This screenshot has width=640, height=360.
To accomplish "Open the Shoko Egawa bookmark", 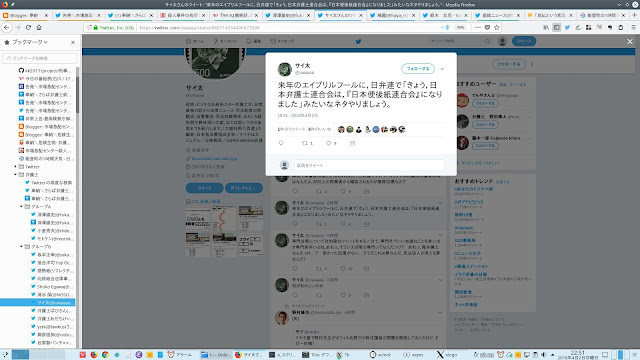I will tap(52, 287).
